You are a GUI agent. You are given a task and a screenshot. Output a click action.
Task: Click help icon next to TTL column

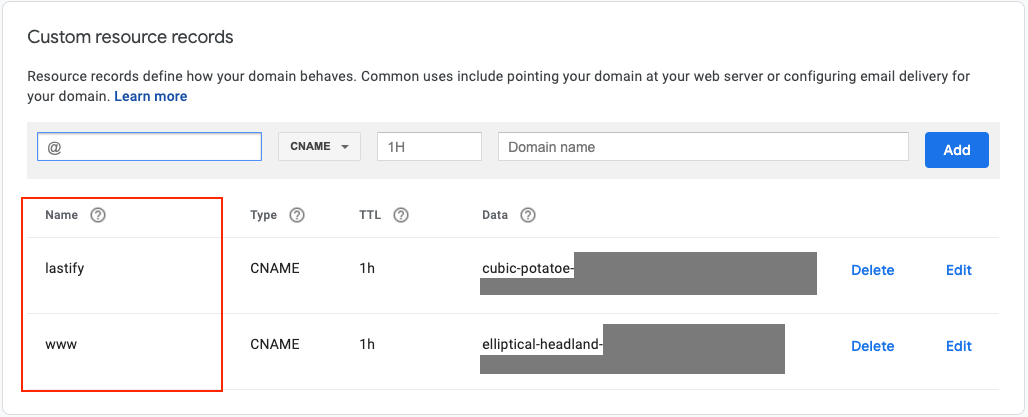401,215
